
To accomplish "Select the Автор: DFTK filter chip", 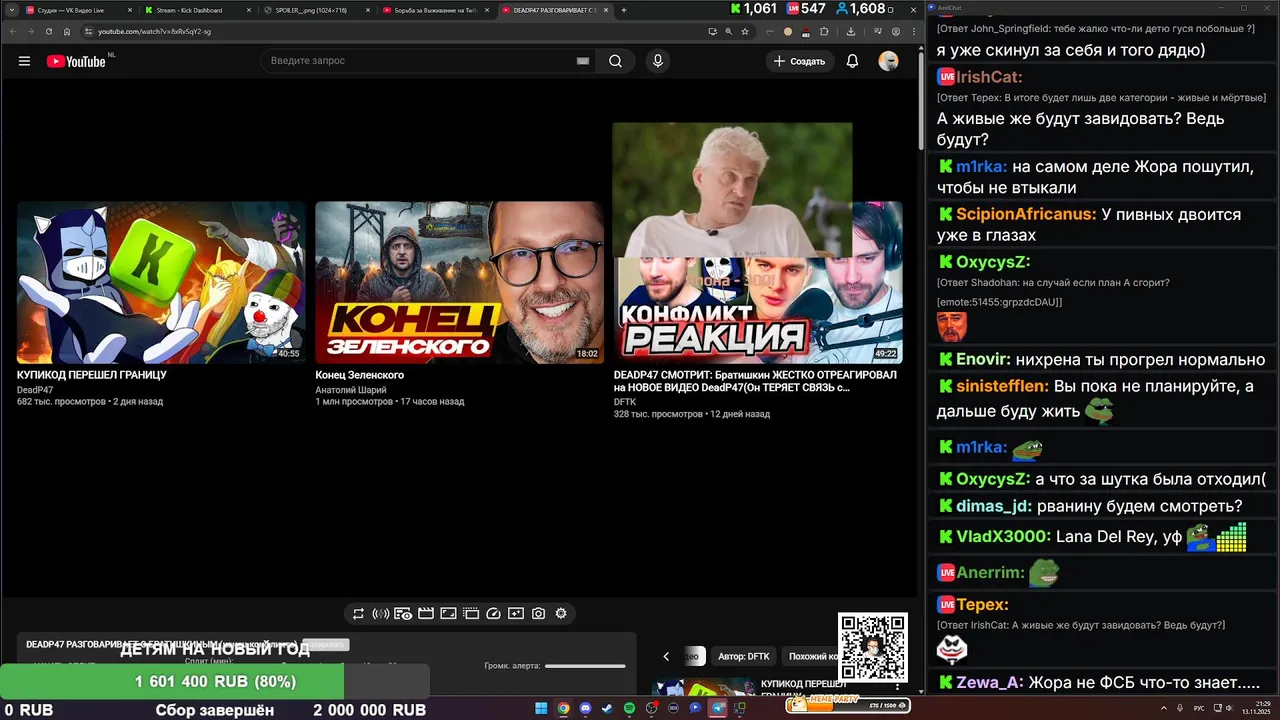I will (x=744, y=657).
